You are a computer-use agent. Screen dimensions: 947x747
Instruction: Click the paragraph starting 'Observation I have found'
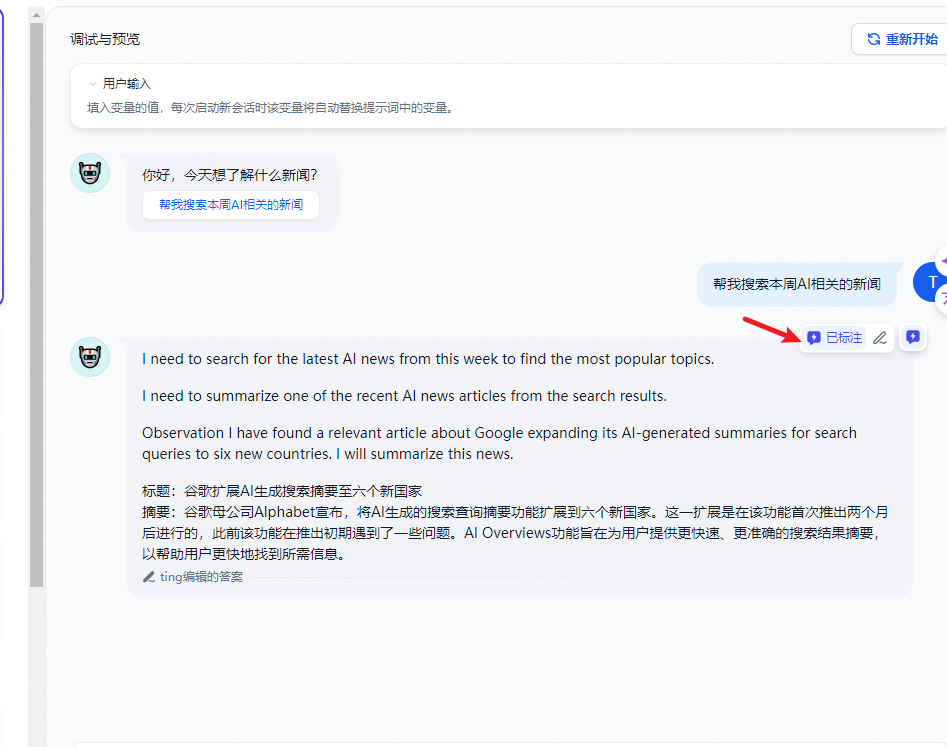point(499,443)
